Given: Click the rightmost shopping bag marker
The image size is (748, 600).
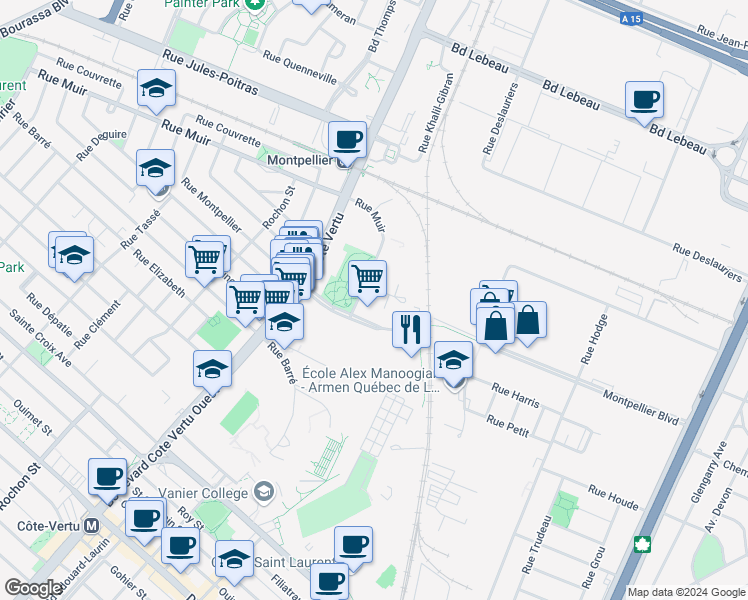Looking at the screenshot, I should [x=529, y=321].
